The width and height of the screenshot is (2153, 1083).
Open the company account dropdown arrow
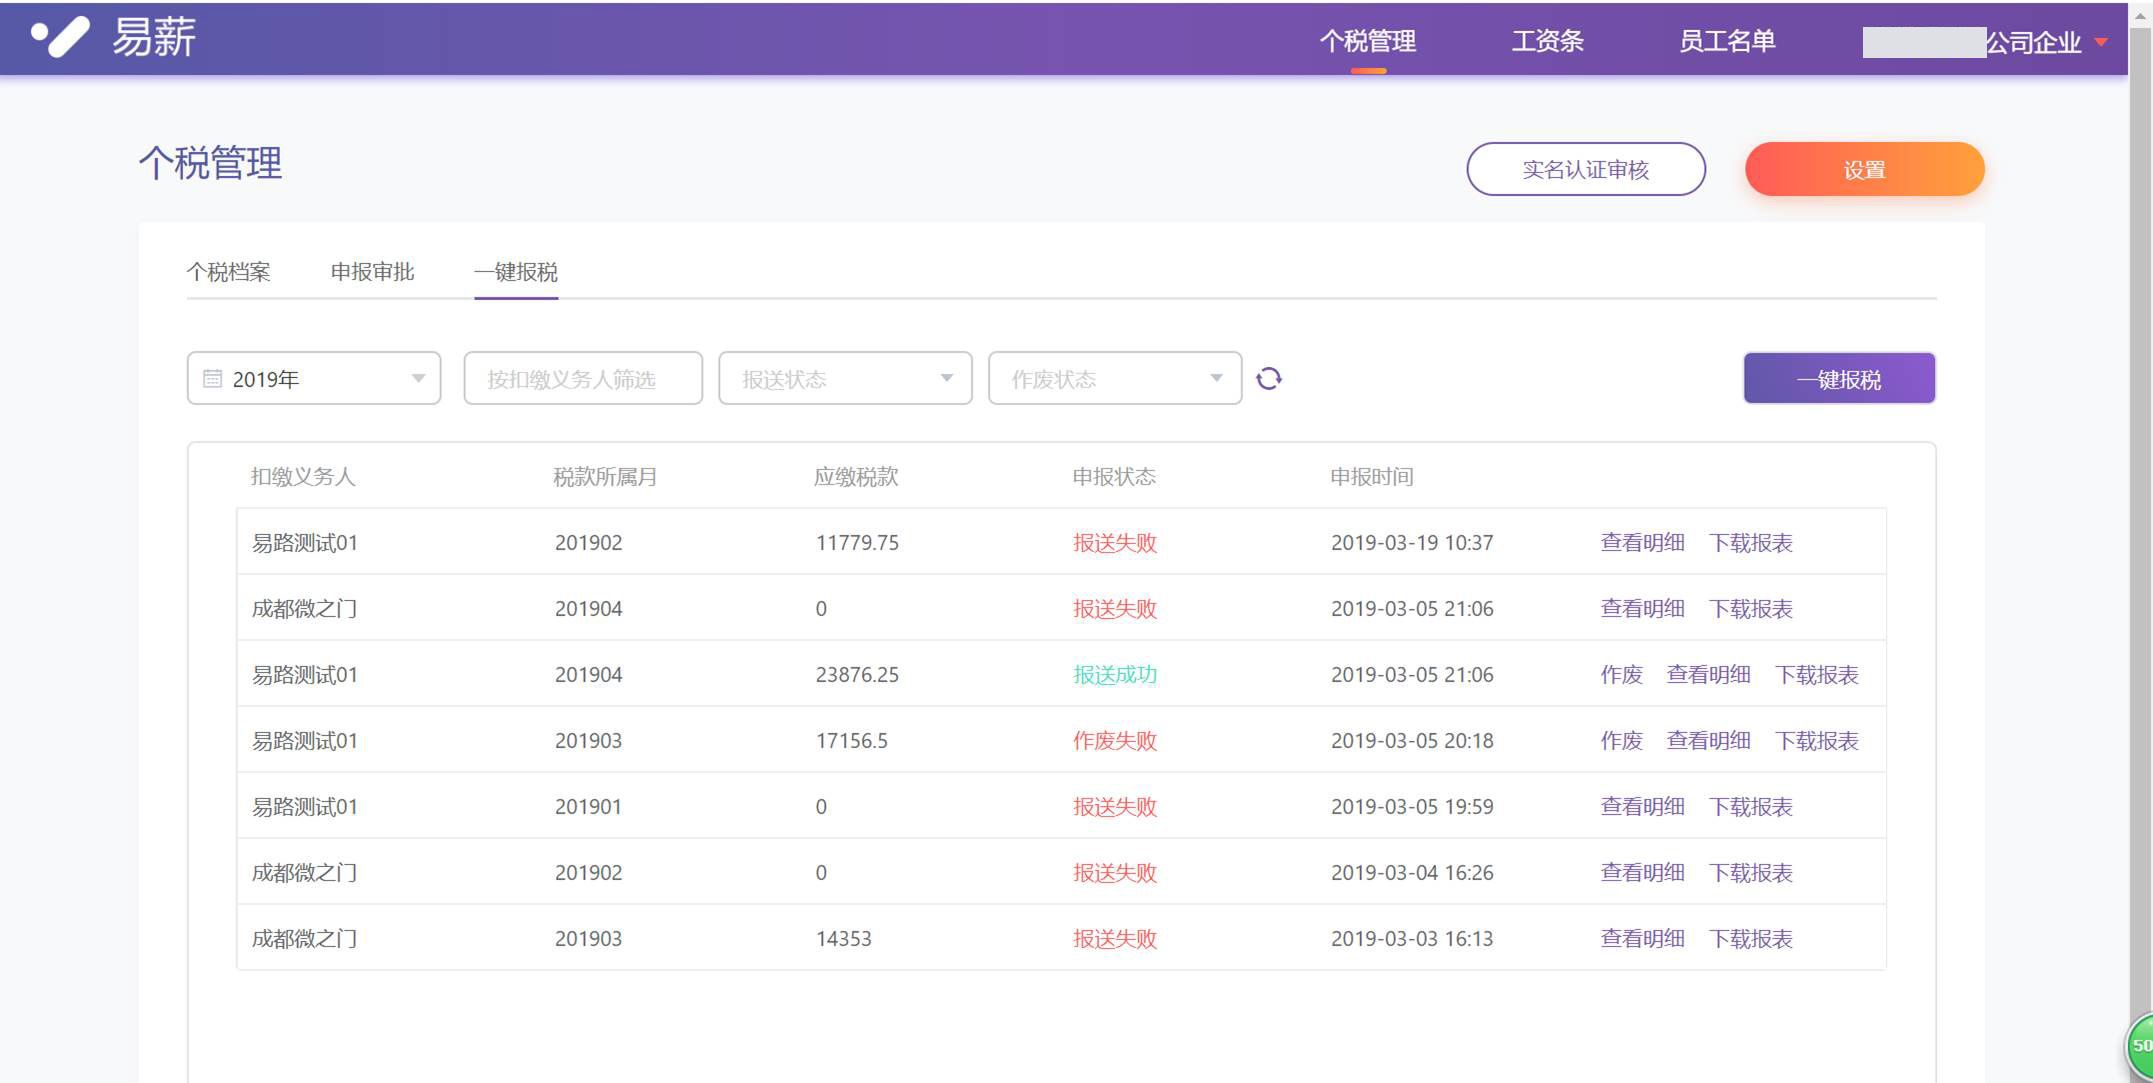(x=2101, y=42)
